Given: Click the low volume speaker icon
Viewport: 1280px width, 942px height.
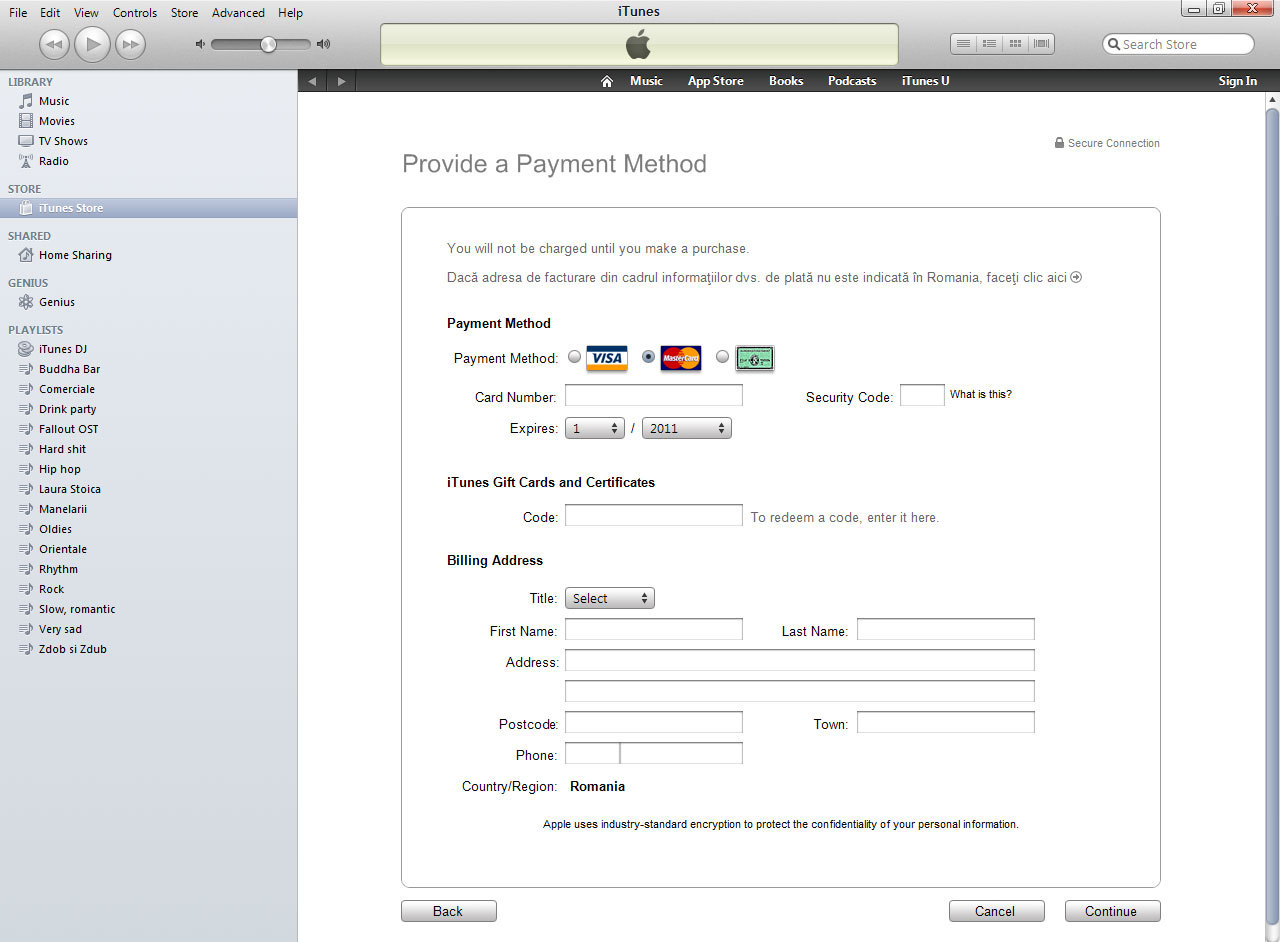Looking at the screenshot, I should pyautogui.click(x=200, y=44).
